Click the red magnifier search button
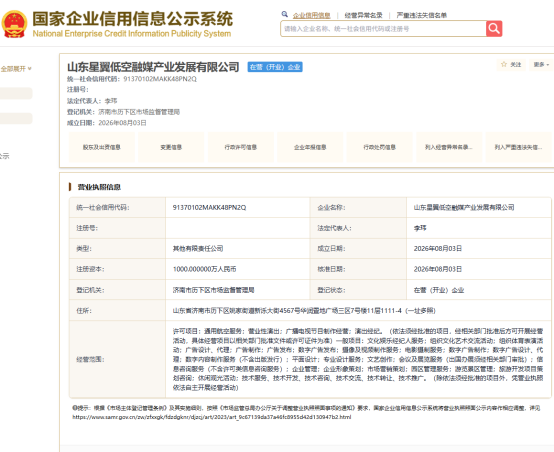Image resolution: width=554 pixels, height=452 pixels. click(x=494, y=29)
